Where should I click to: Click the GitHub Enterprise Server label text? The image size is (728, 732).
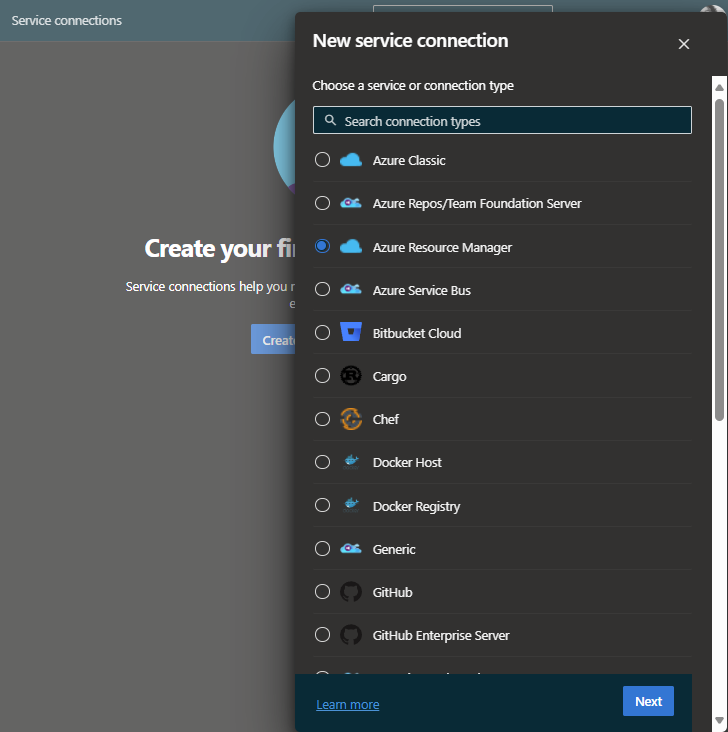tap(440, 636)
